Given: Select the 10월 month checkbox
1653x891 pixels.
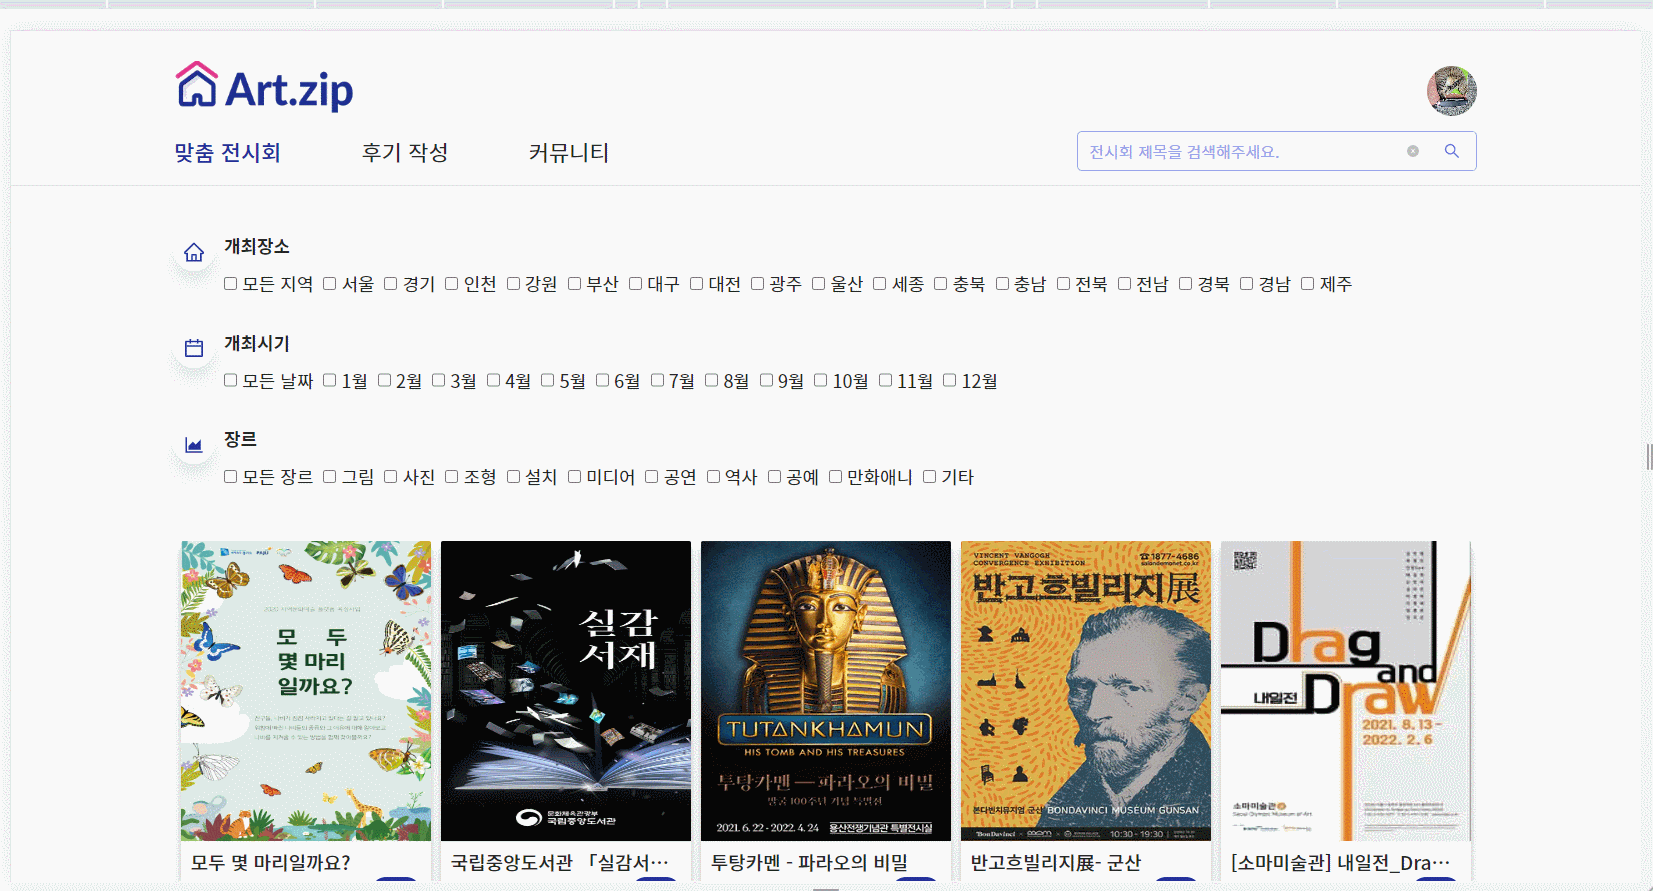Looking at the screenshot, I should tap(821, 380).
